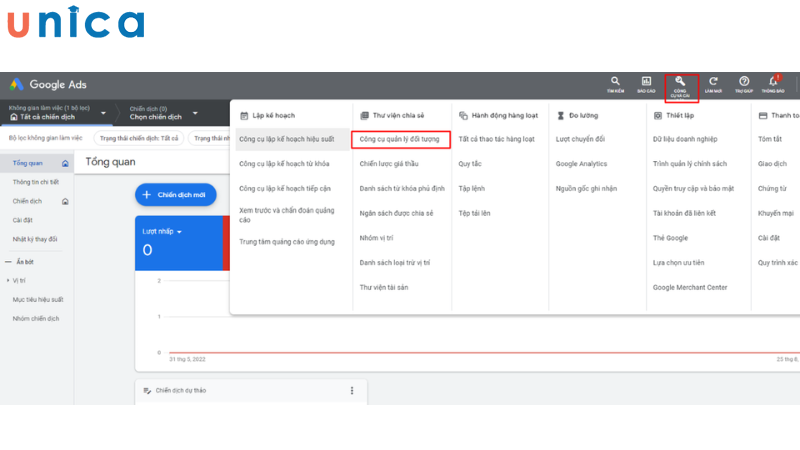The image size is (800, 450).
Task: Open notifications bell icon
Action: [773, 84]
